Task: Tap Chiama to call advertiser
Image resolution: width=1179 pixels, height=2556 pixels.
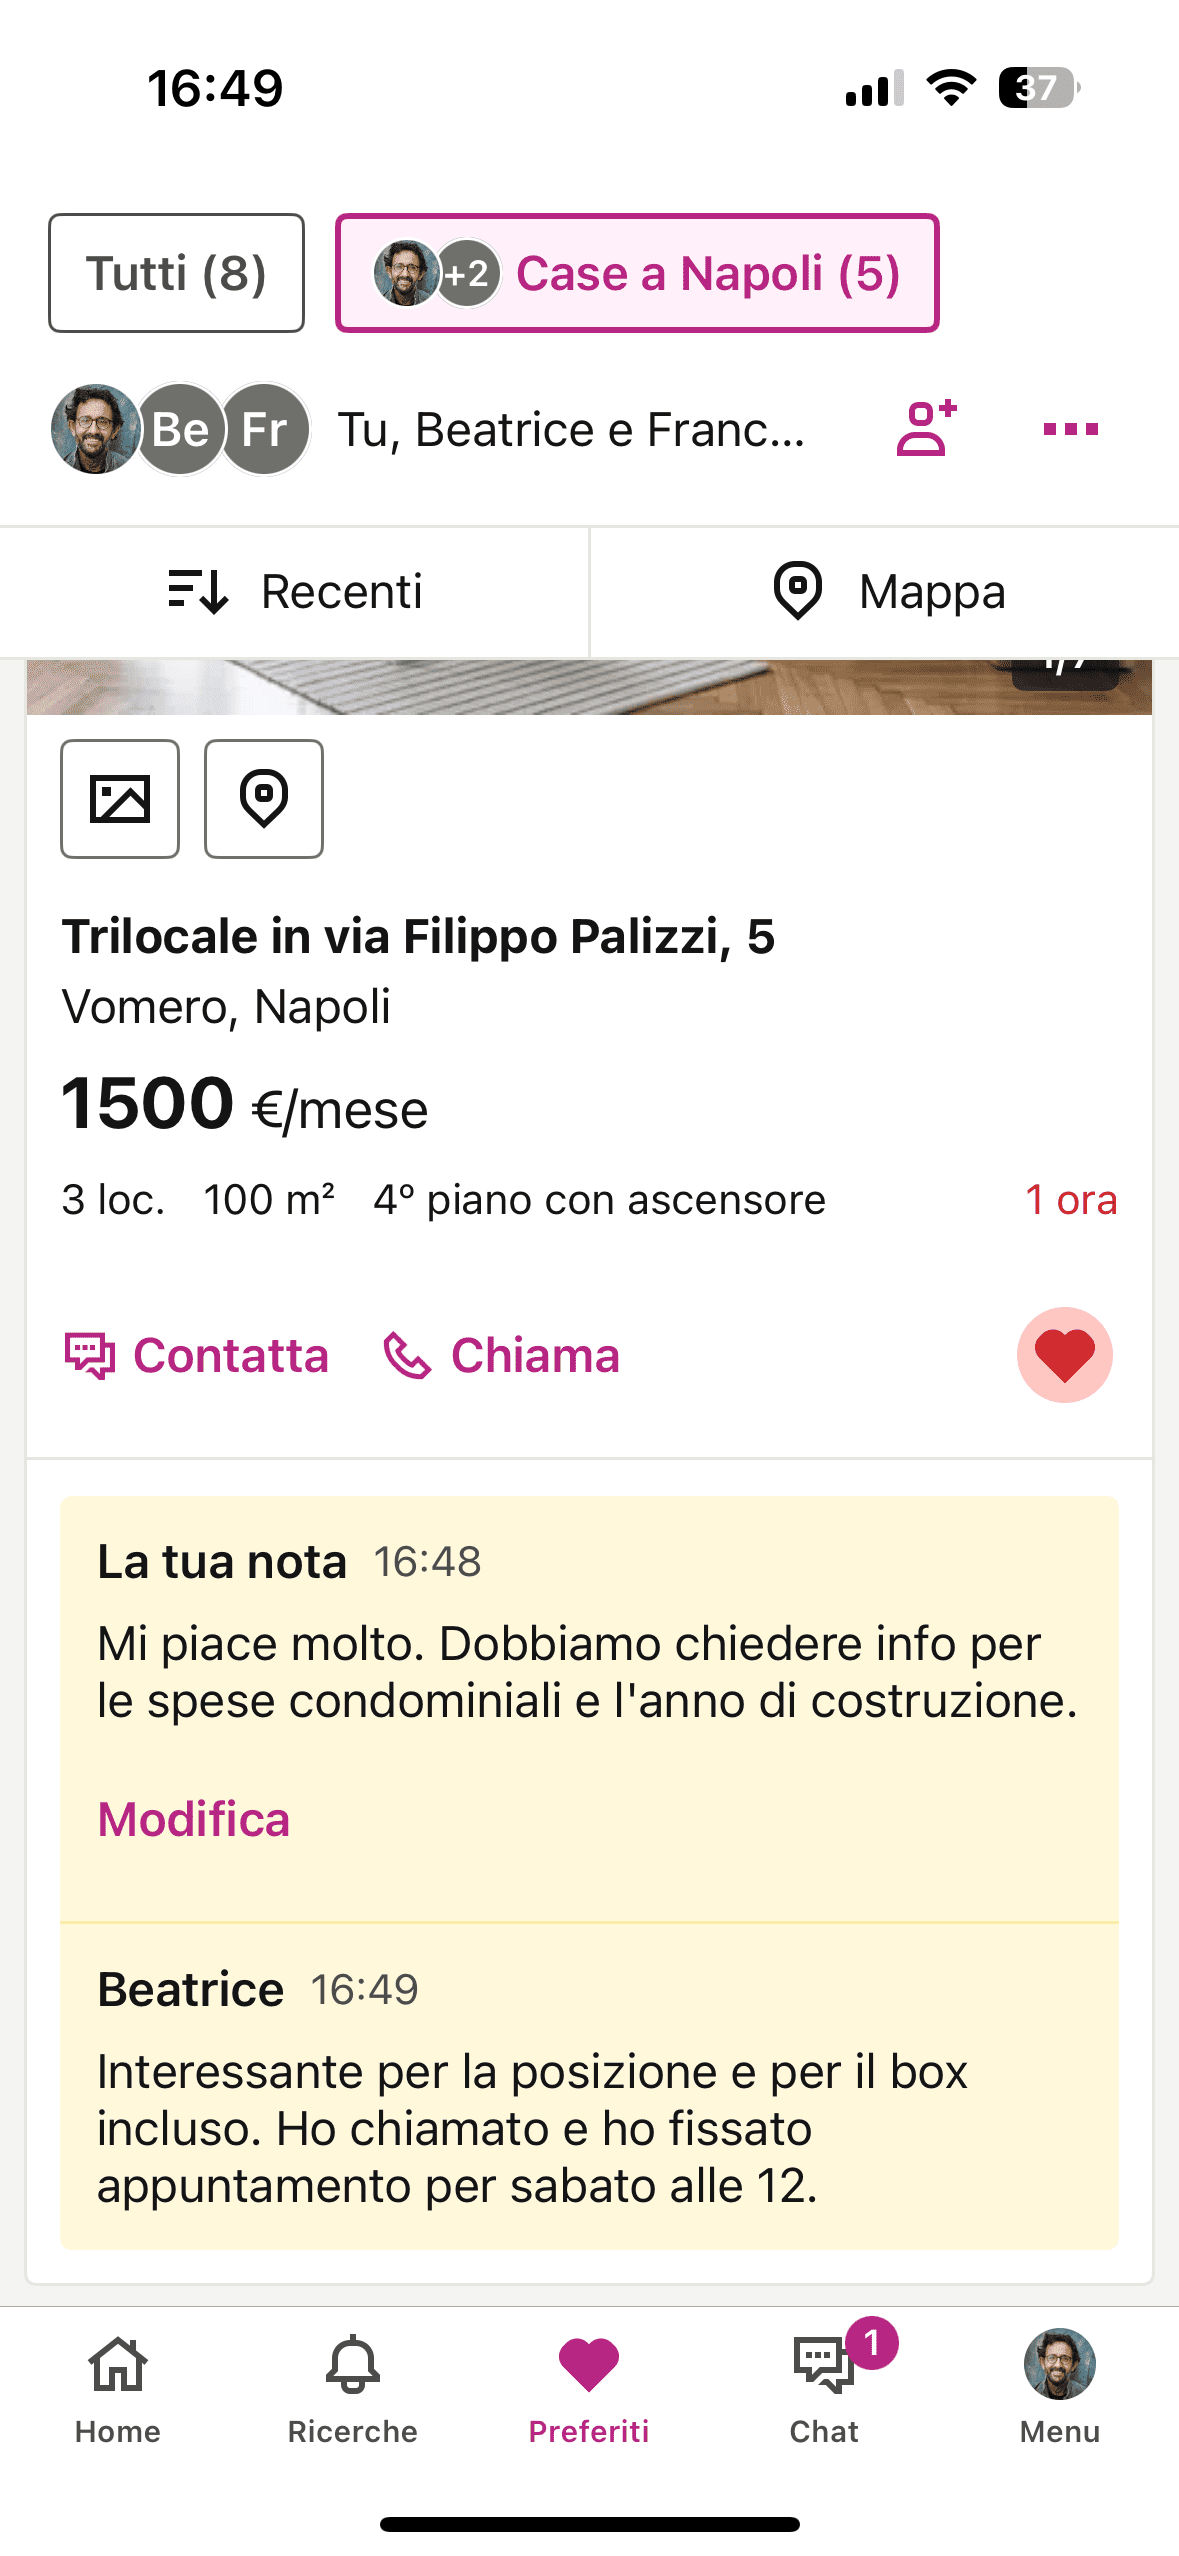Action: [502, 1356]
